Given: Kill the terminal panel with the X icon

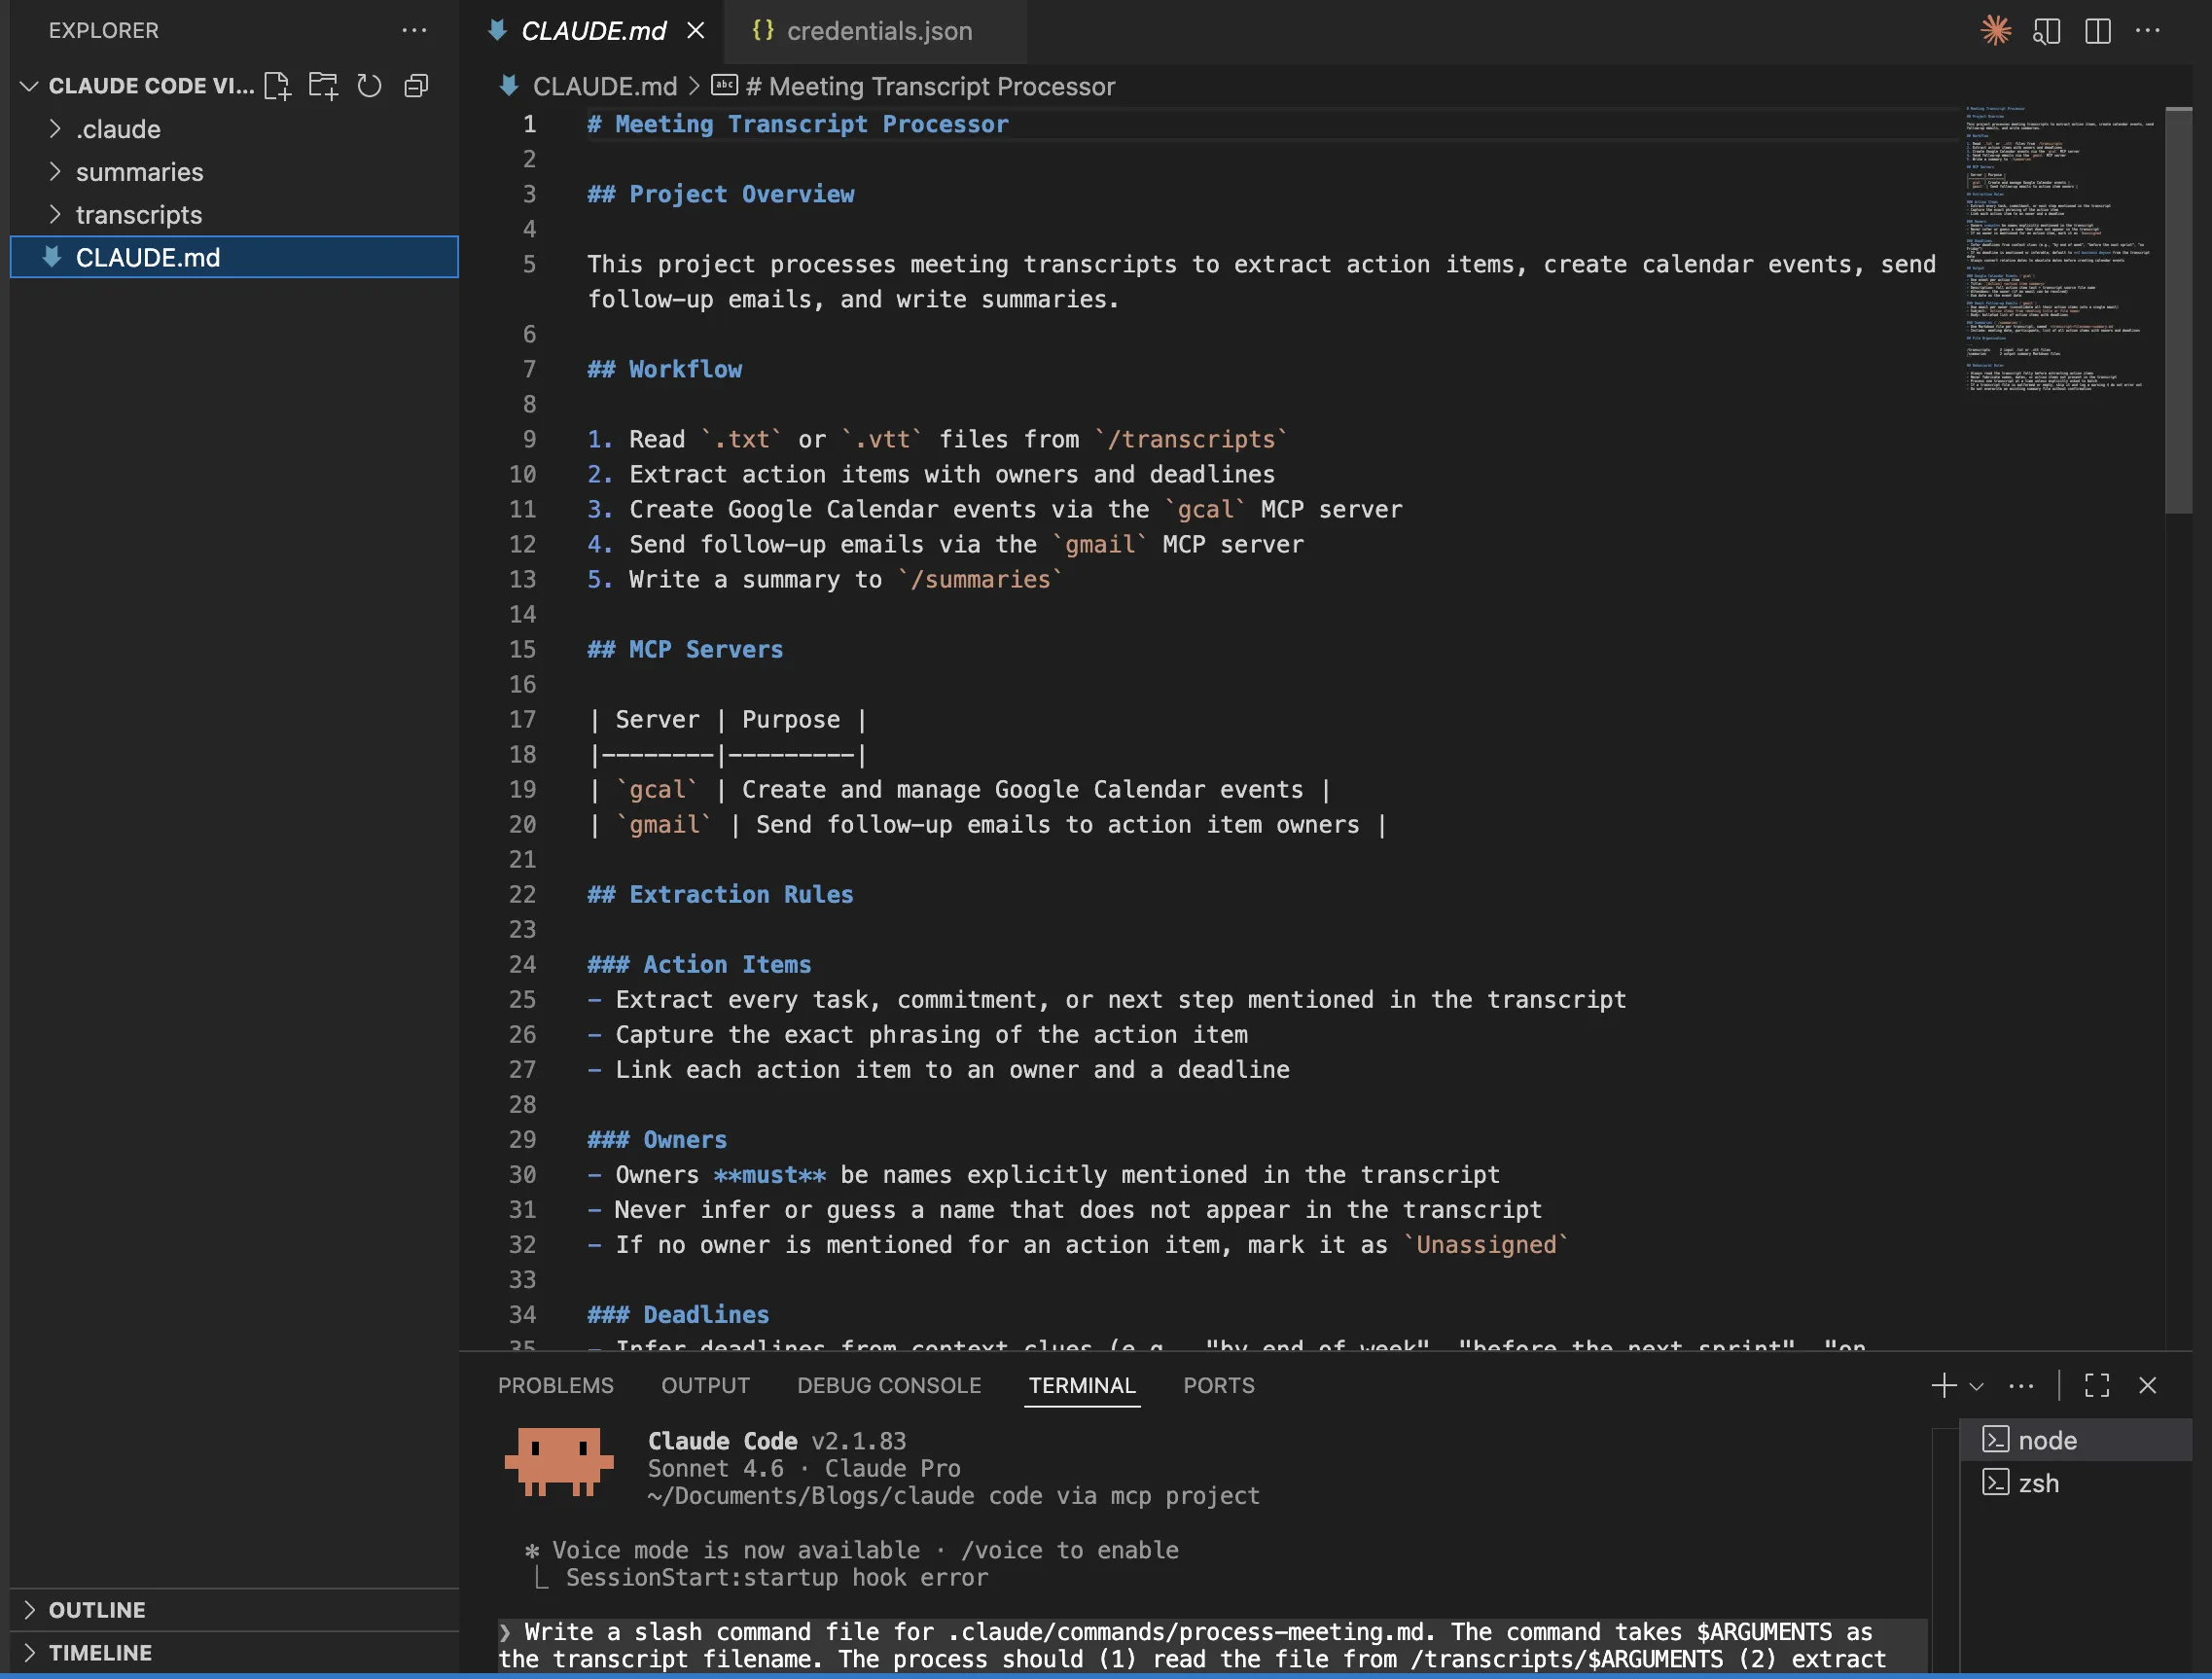Looking at the screenshot, I should coord(2147,1385).
